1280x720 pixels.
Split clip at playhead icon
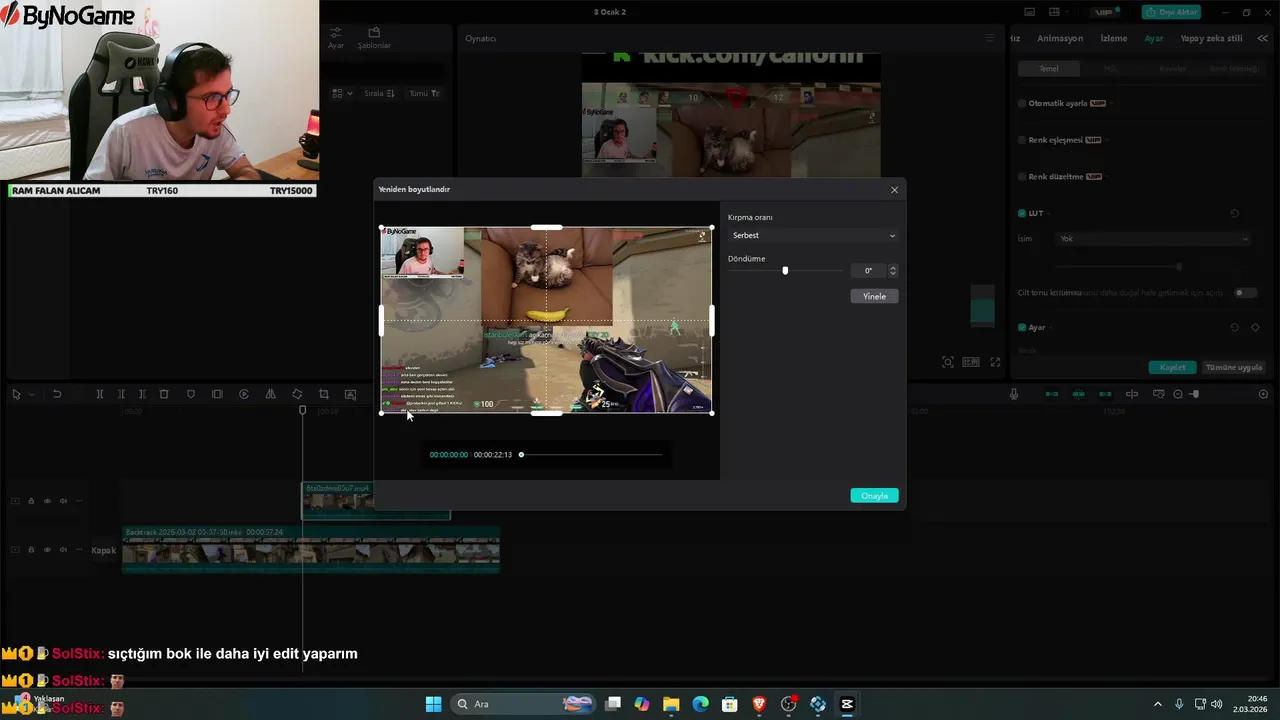pyautogui.click(x=100, y=394)
